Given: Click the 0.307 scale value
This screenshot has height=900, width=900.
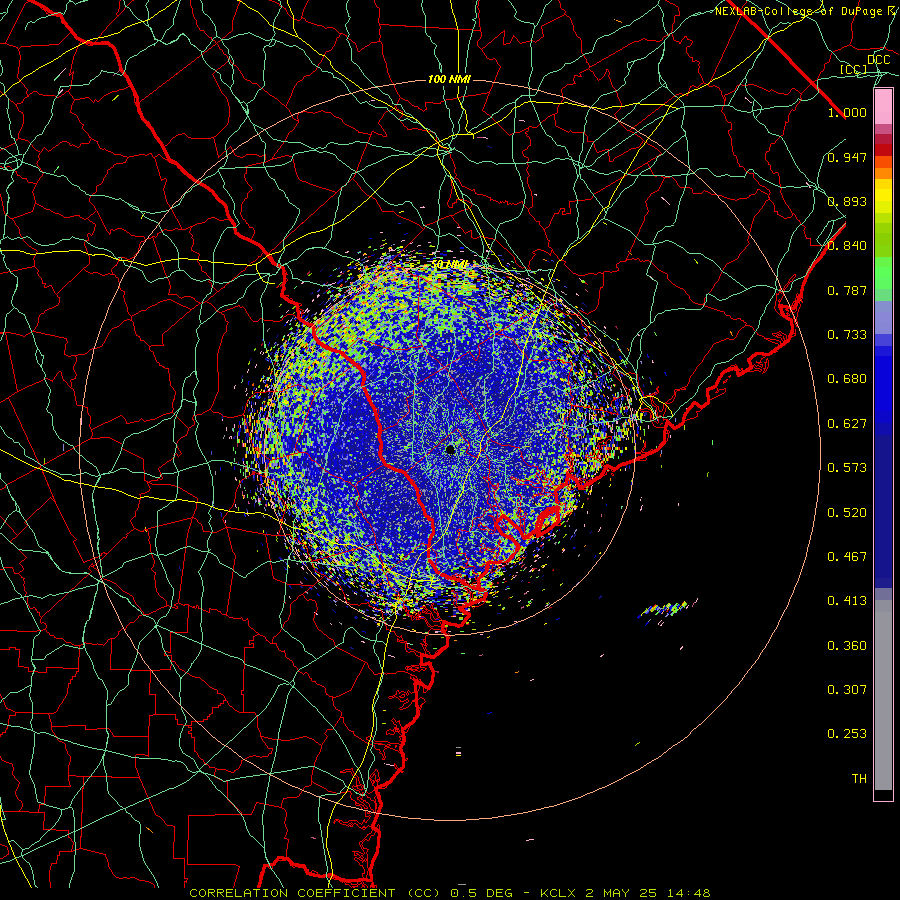Looking at the screenshot, I should pos(847,690).
